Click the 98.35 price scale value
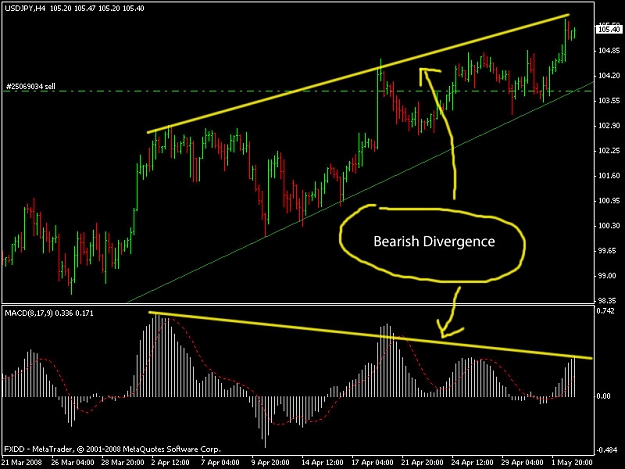 click(607, 301)
